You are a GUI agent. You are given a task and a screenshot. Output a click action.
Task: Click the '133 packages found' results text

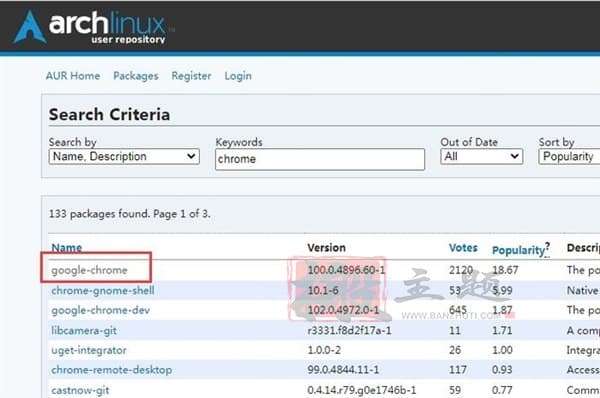click(x=129, y=214)
